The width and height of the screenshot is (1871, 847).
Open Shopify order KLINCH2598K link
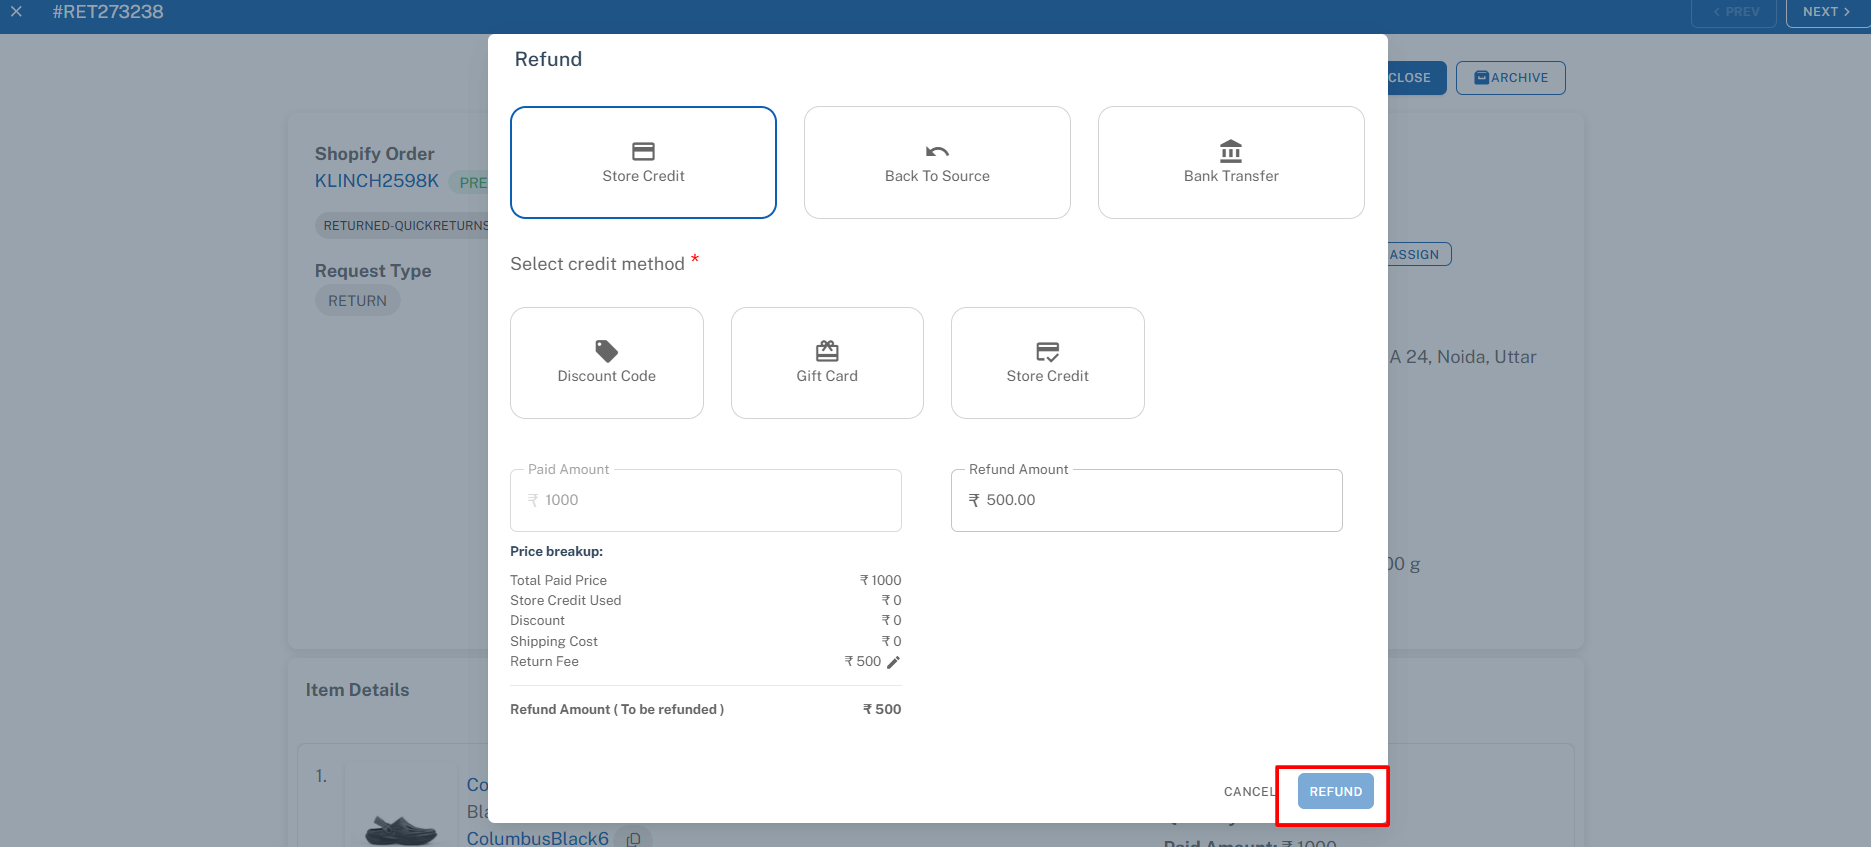point(377,181)
